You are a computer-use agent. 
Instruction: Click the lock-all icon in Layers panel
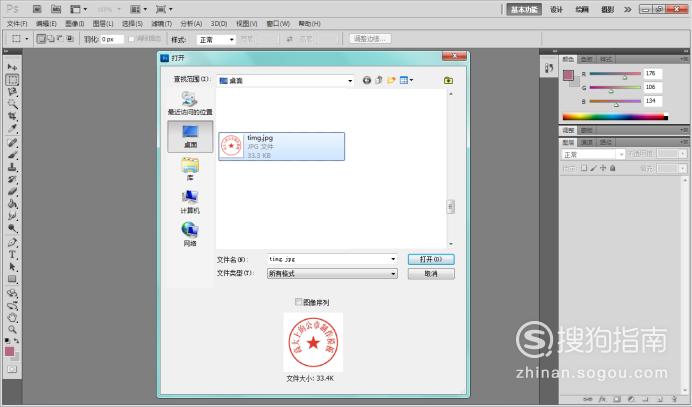(613, 168)
